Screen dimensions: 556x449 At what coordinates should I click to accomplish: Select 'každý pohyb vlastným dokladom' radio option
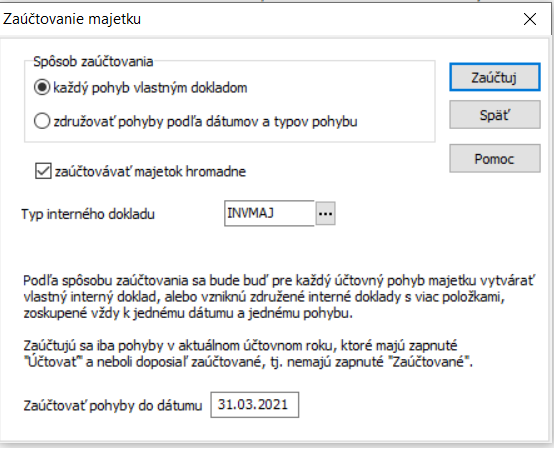[42, 88]
